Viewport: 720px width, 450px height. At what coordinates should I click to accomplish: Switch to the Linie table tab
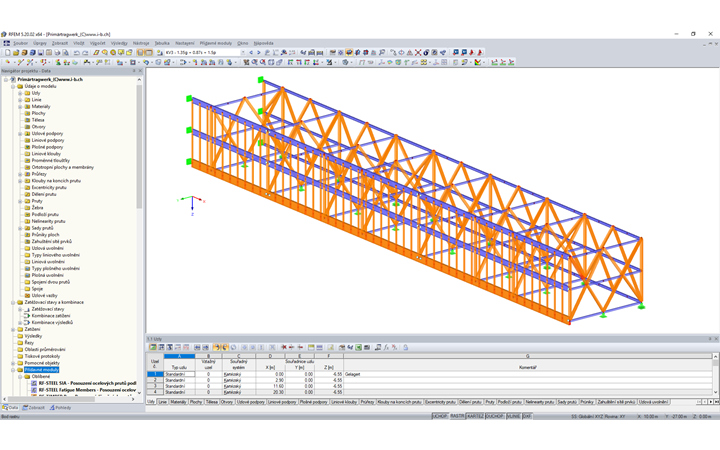click(163, 402)
